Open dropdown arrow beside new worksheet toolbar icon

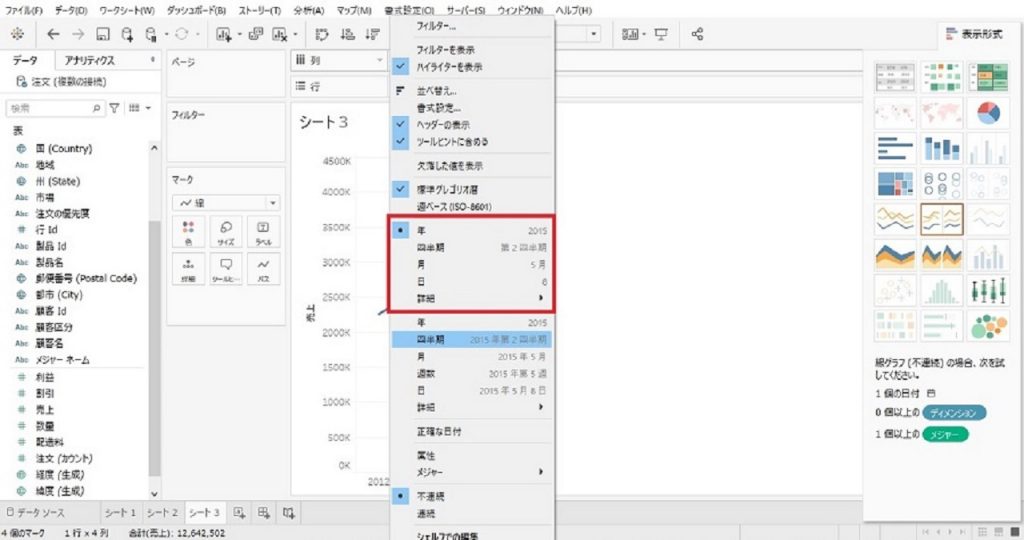coord(239,34)
